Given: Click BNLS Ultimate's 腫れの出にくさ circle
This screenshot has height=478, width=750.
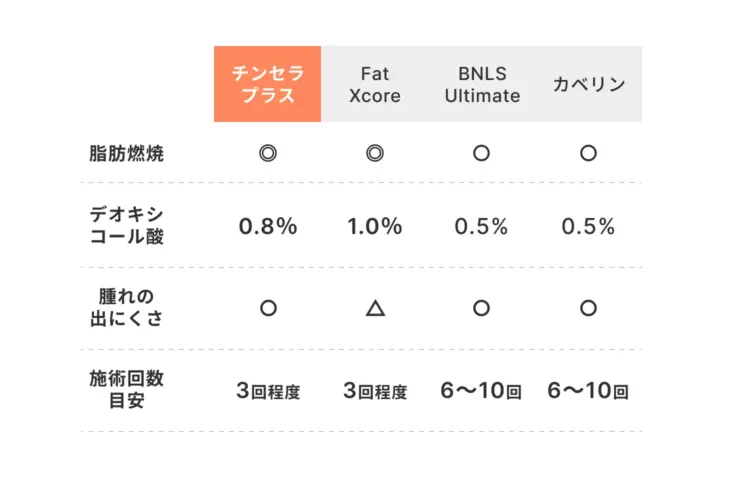Looking at the screenshot, I should point(481,308).
